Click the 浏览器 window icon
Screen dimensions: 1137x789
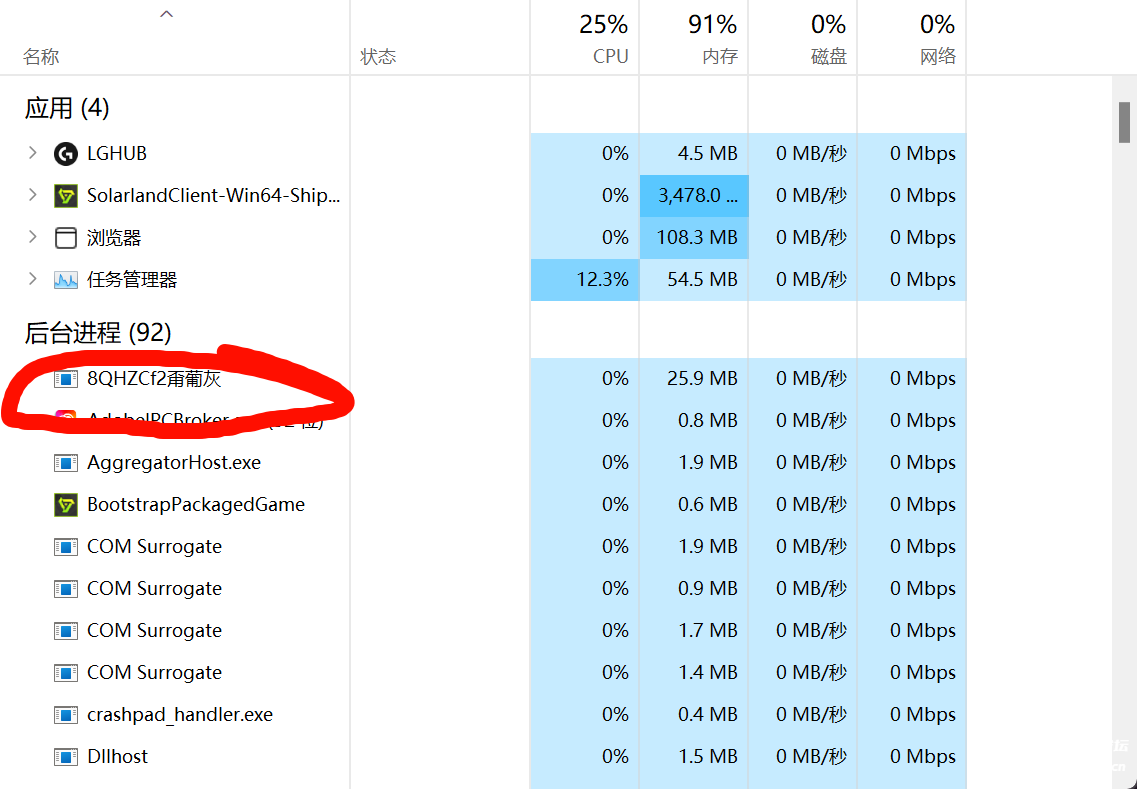point(65,238)
